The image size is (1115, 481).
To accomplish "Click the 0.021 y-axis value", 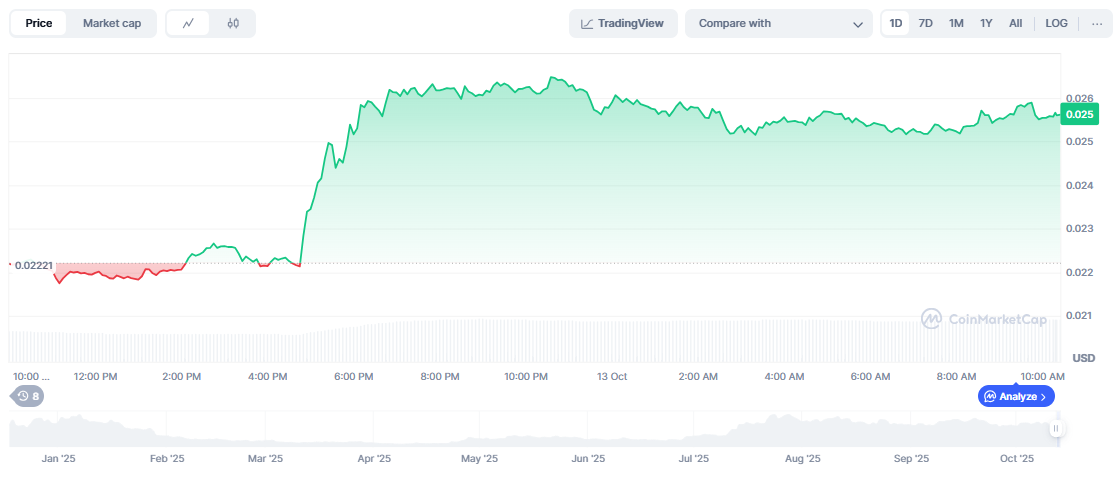I will pyautogui.click(x=1079, y=315).
